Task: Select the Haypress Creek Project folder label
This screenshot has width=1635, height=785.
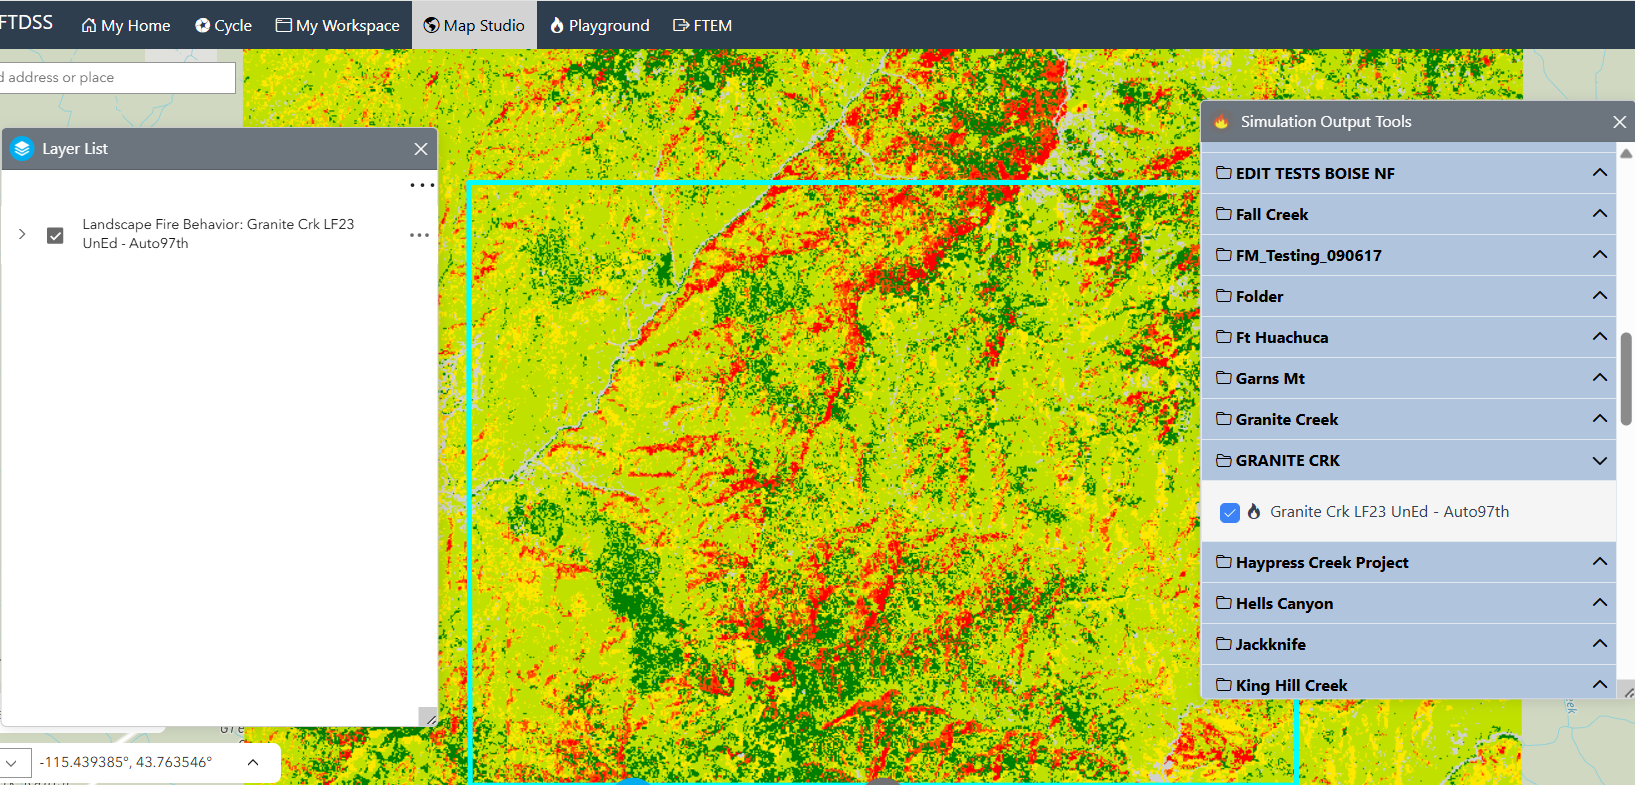Action: pyautogui.click(x=1322, y=563)
